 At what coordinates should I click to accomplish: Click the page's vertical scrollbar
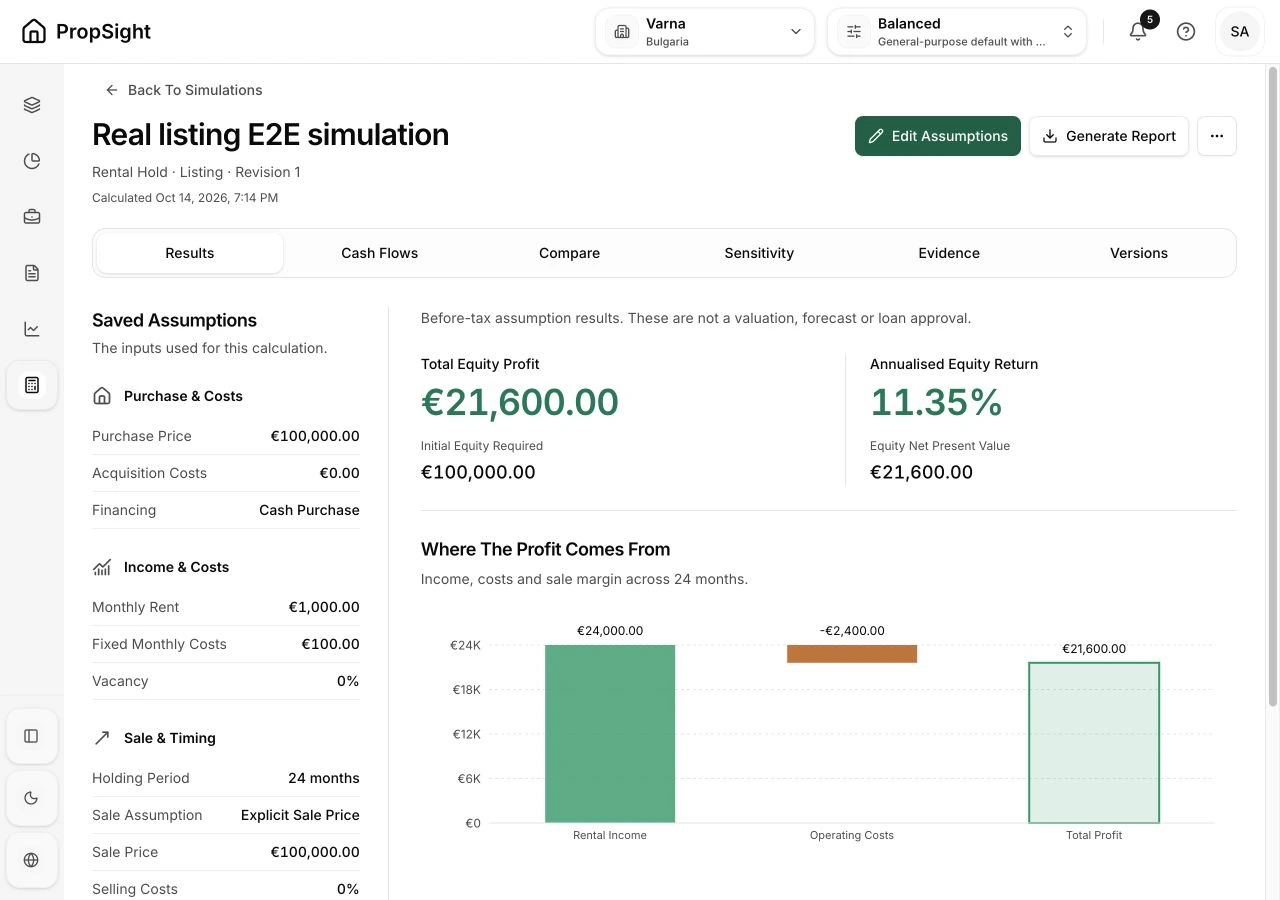pos(1273,385)
